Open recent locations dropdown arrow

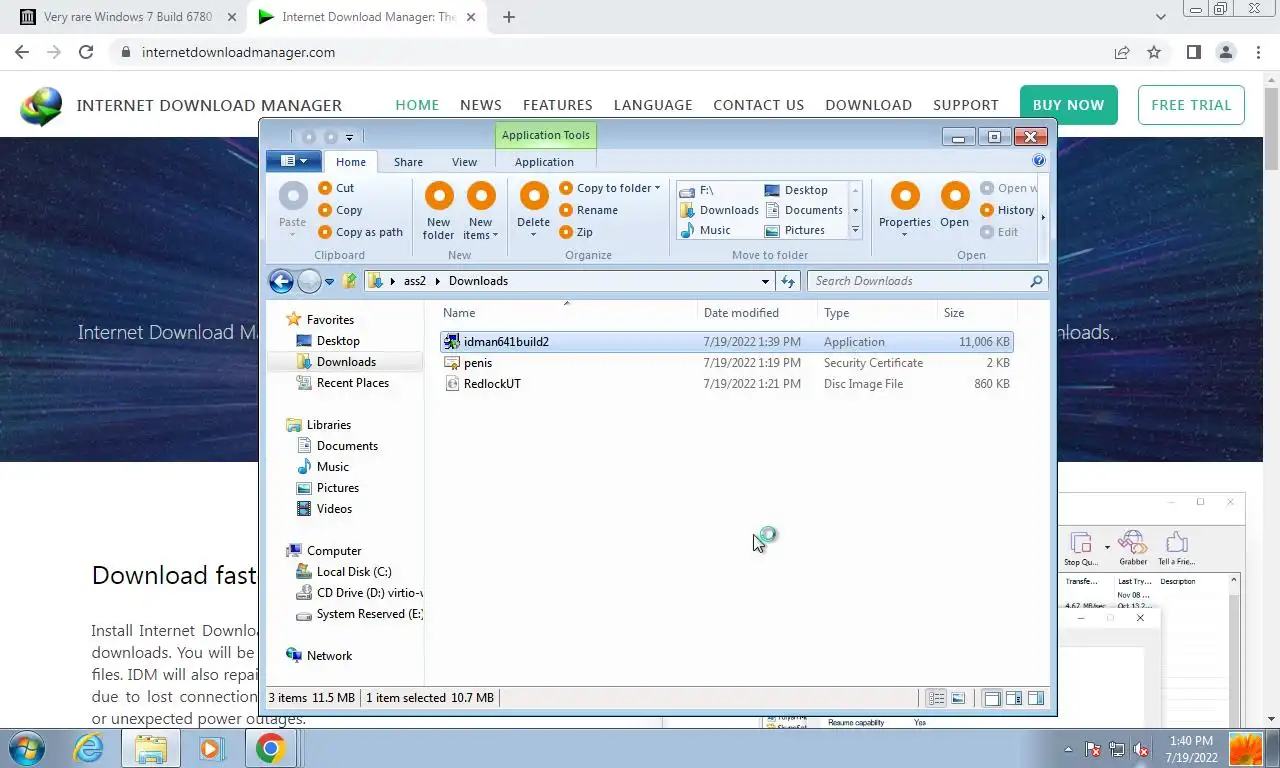(x=329, y=282)
